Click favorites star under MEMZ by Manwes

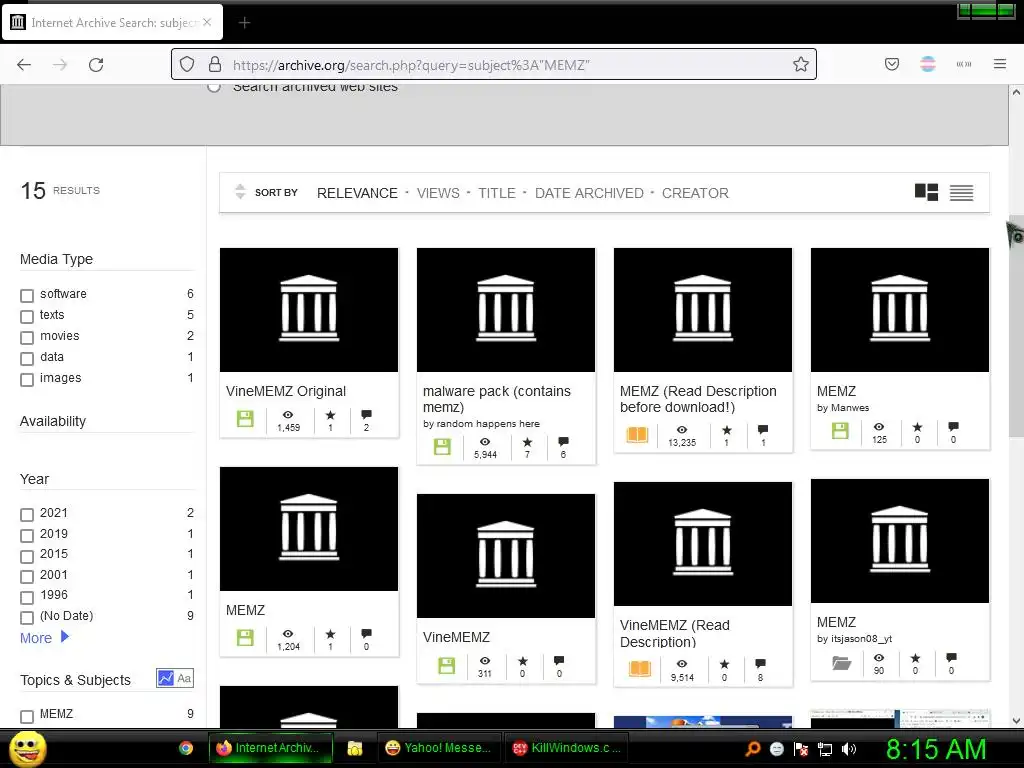917,427
